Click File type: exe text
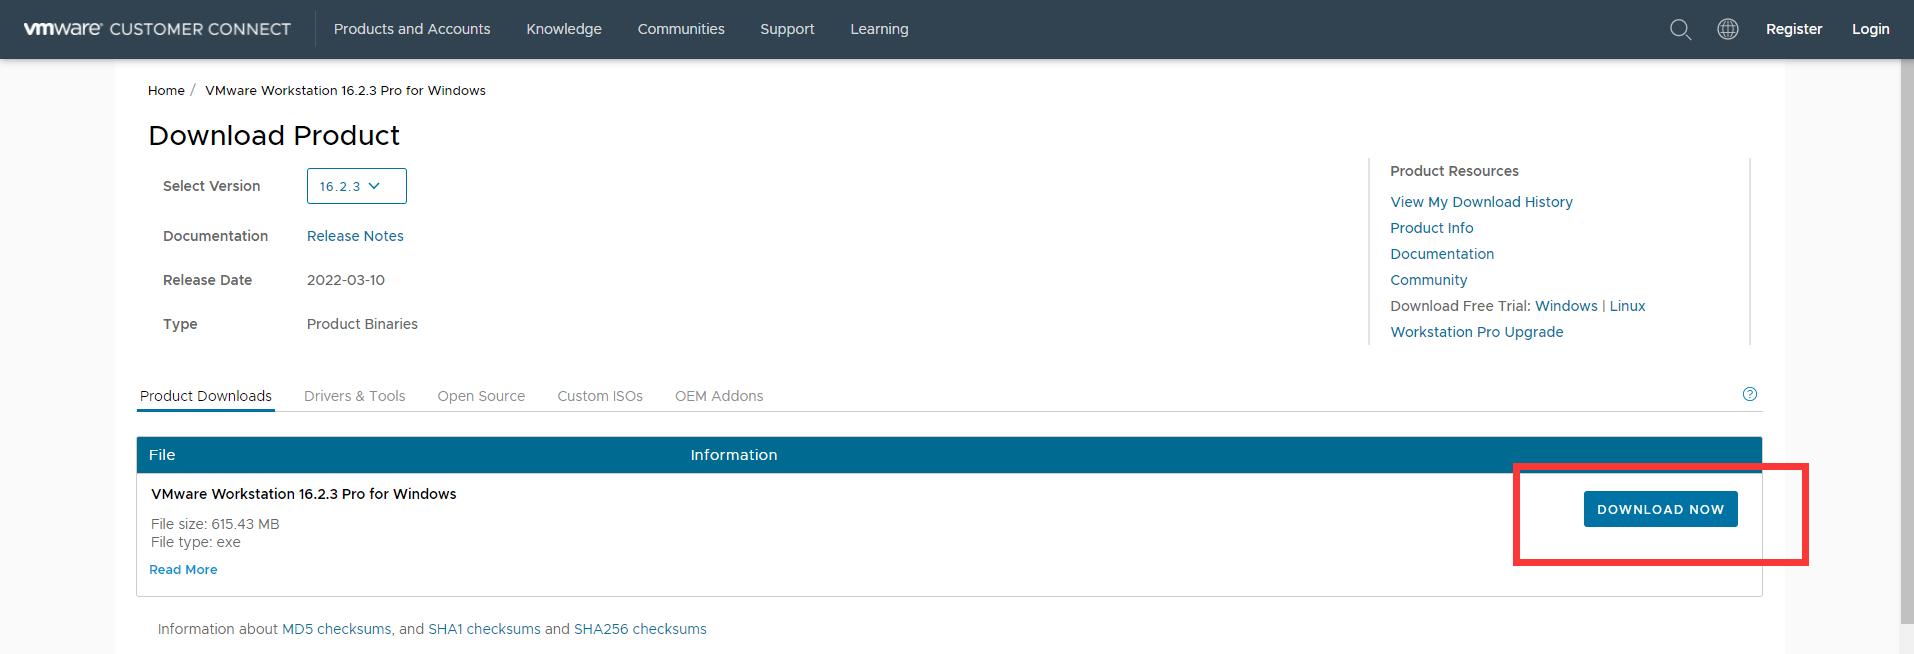Image resolution: width=1914 pixels, height=654 pixels. tap(196, 542)
